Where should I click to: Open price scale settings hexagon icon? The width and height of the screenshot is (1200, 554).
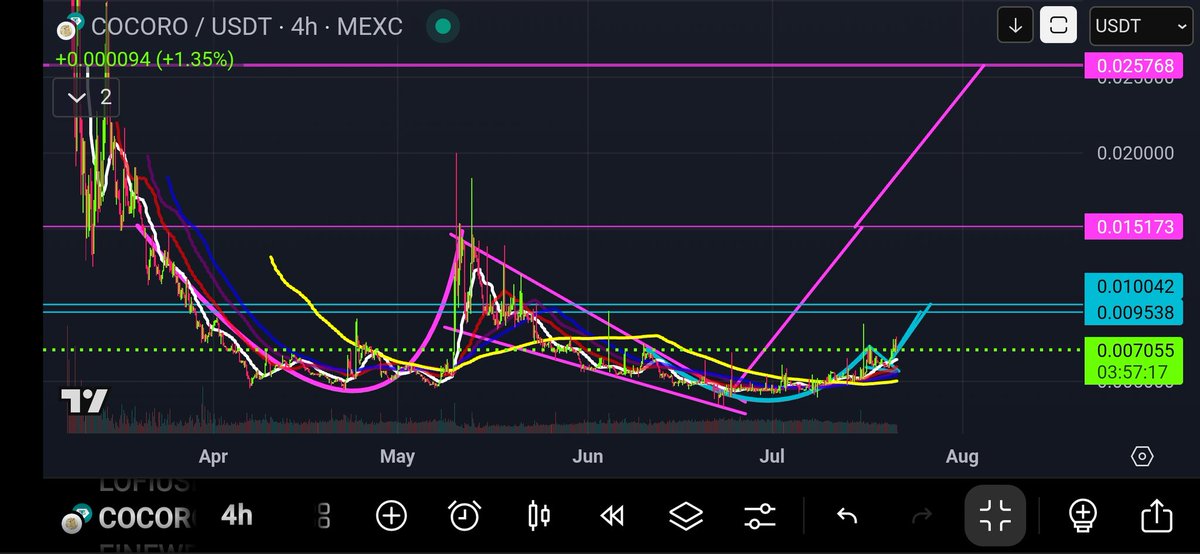pos(1141,457)
